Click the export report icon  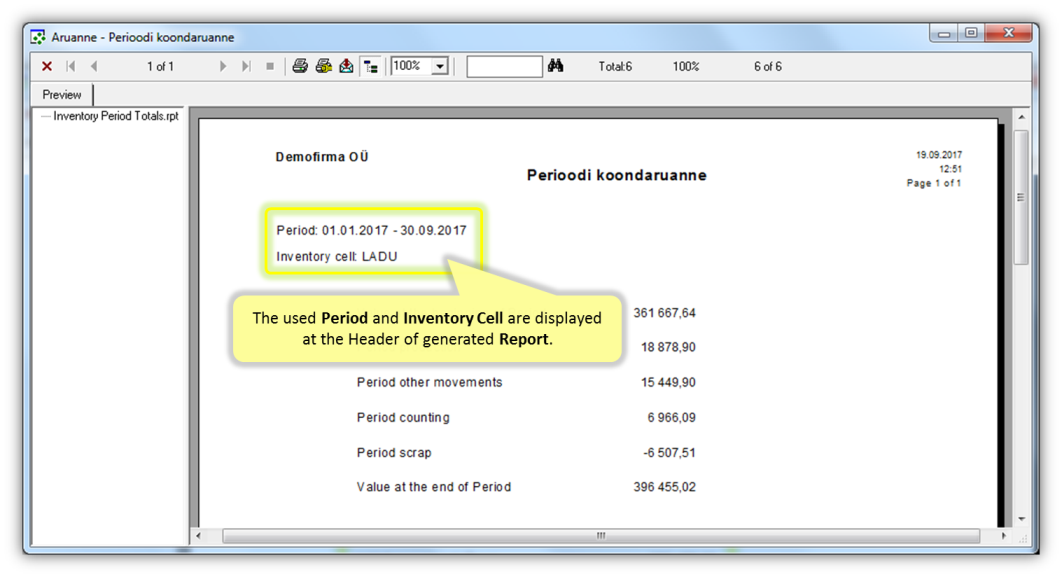346,67
